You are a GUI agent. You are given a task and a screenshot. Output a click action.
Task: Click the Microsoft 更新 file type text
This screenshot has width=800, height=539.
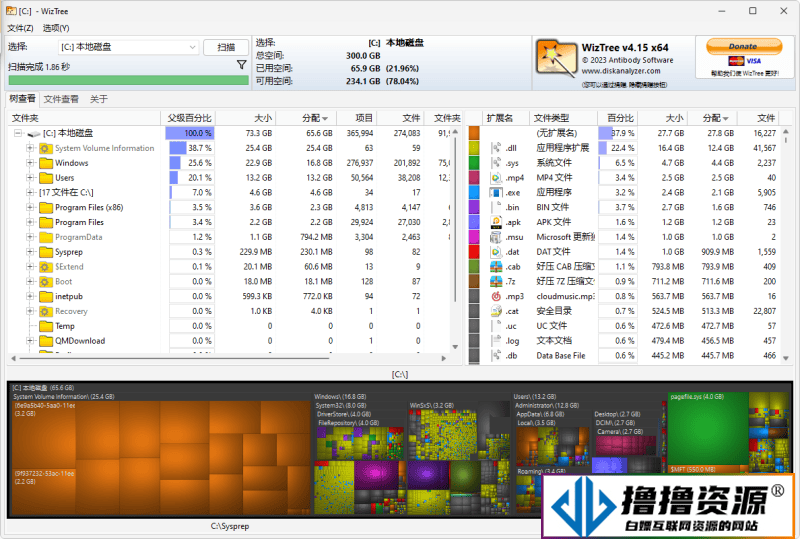tap(566, 237)
